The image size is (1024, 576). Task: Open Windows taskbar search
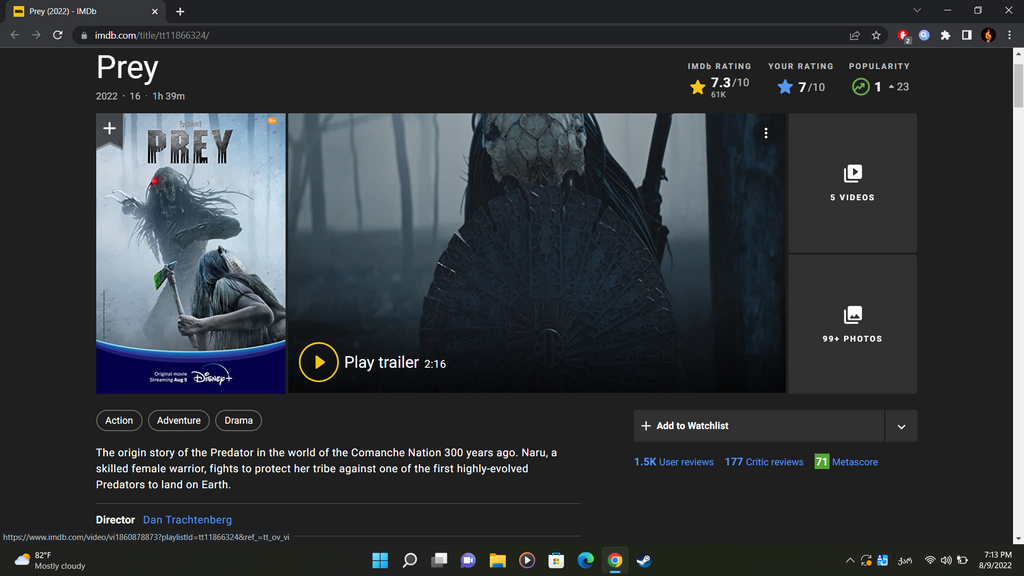tap(409, 560)
